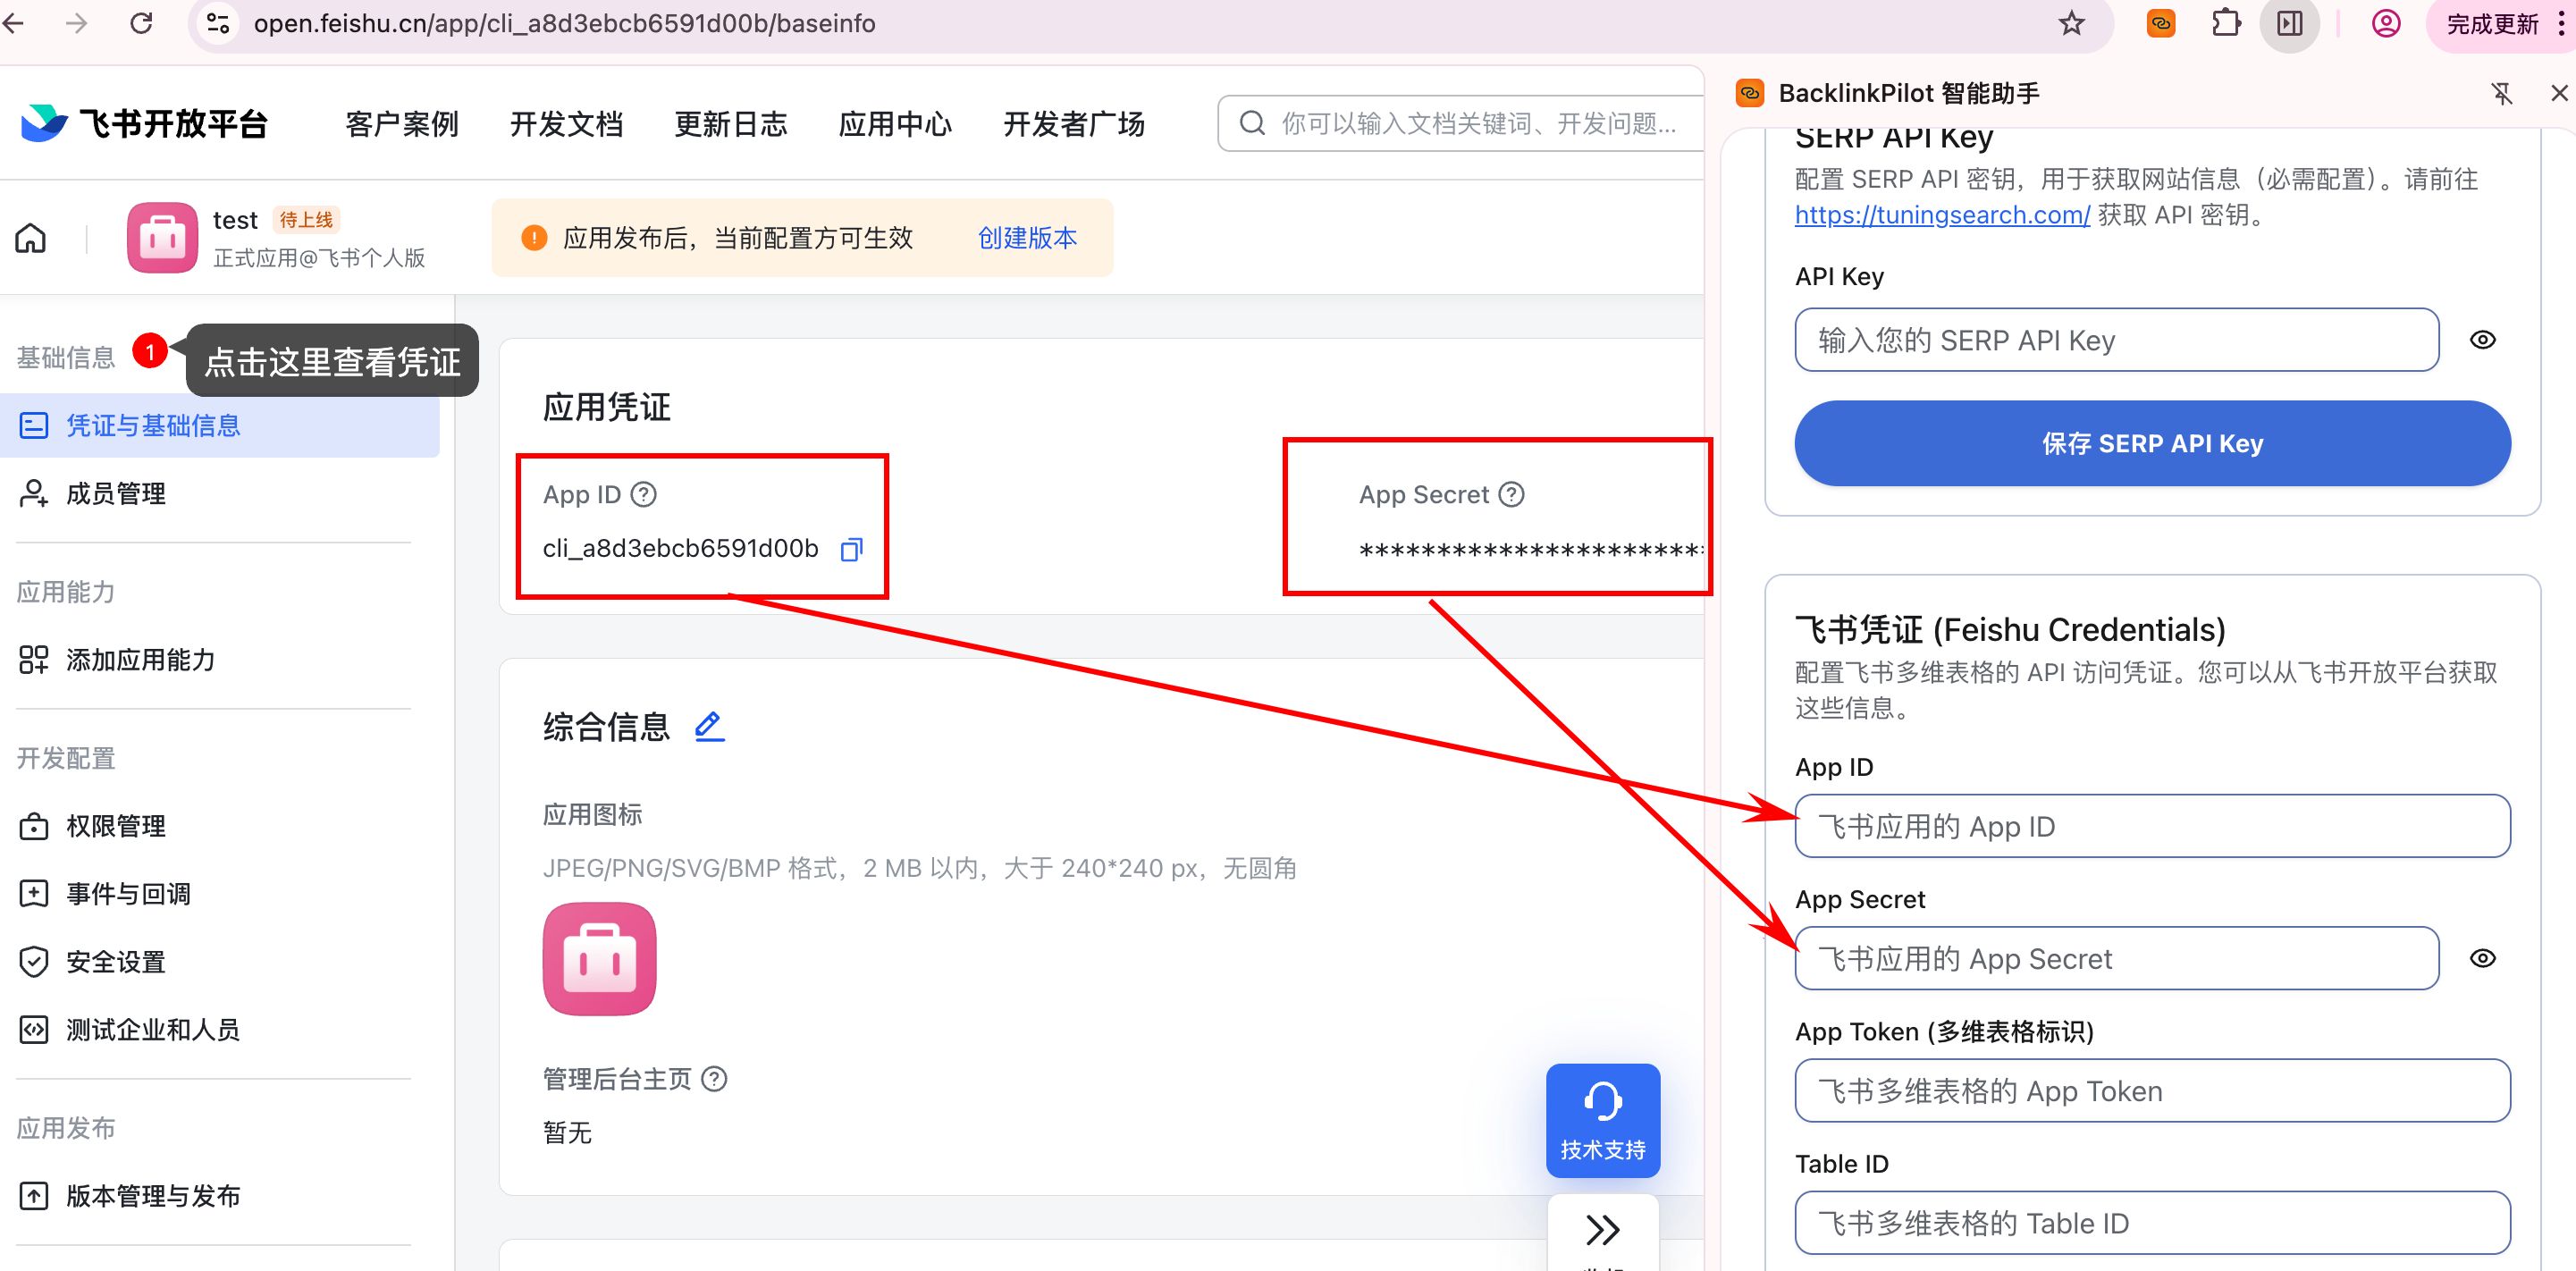Reload the page with refresh icon
The width and height of the screenshot is (2576, 1271).
[141, 23]
